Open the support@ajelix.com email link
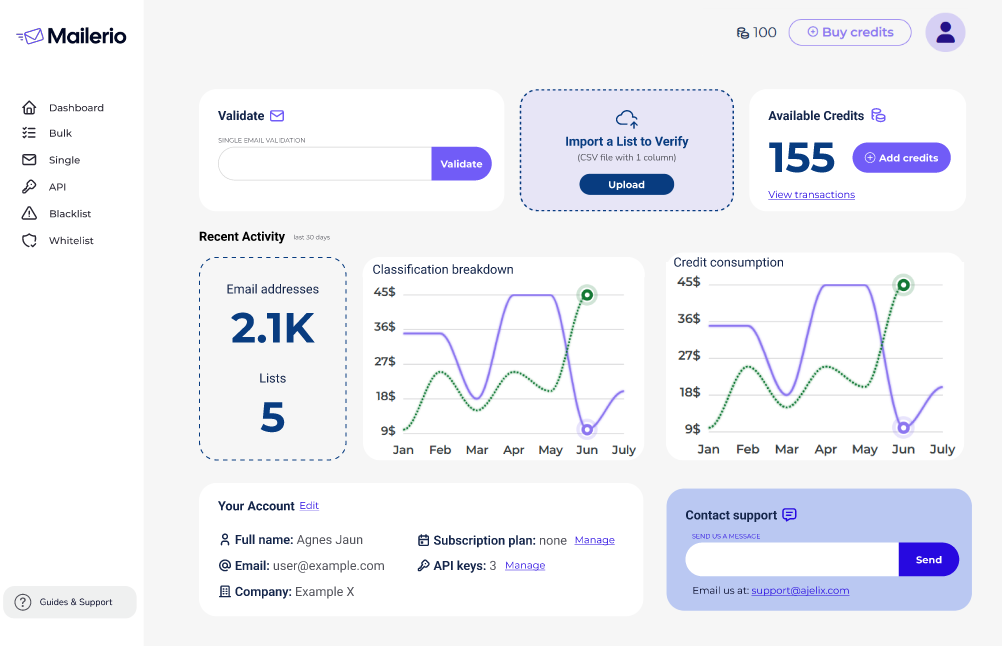The image size is (1002, 646). (800, 590)
